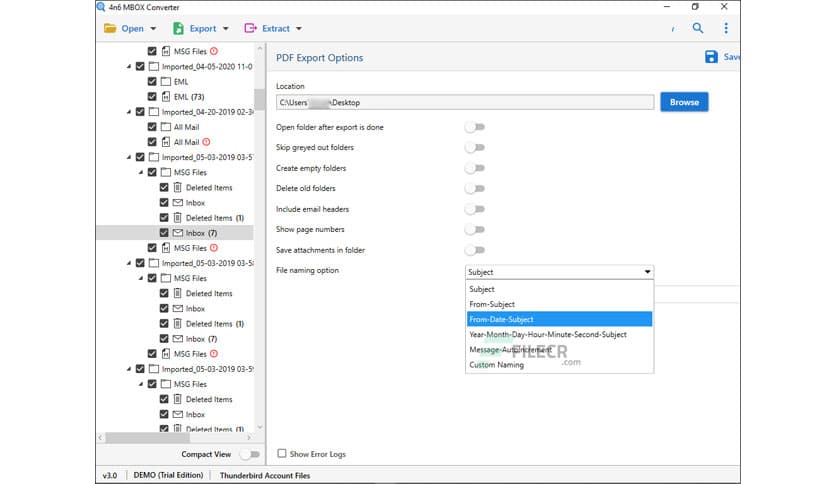This screenshot has width=836, height=484.
Task: Click the v3.0 version label
Action: (x=109, y=475)
